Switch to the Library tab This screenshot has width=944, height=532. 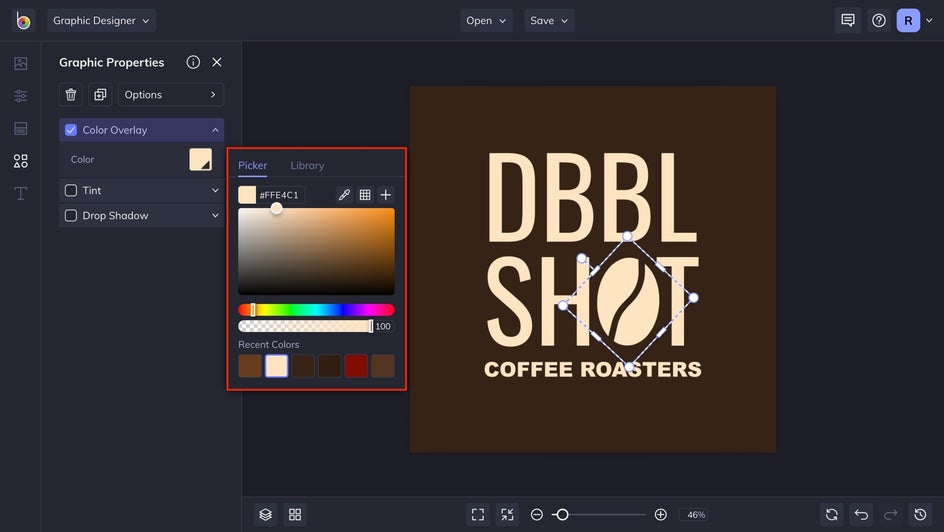click(307, 165)
